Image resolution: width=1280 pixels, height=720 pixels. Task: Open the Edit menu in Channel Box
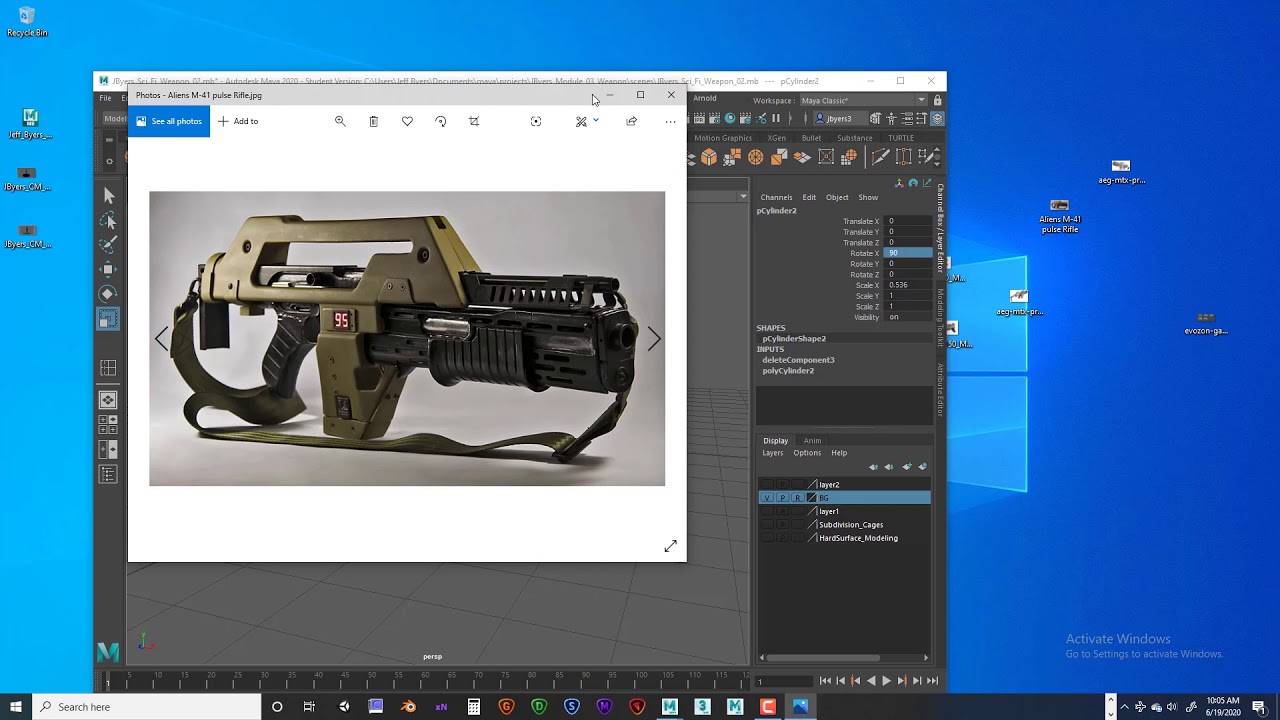click(x=809, y=197)
